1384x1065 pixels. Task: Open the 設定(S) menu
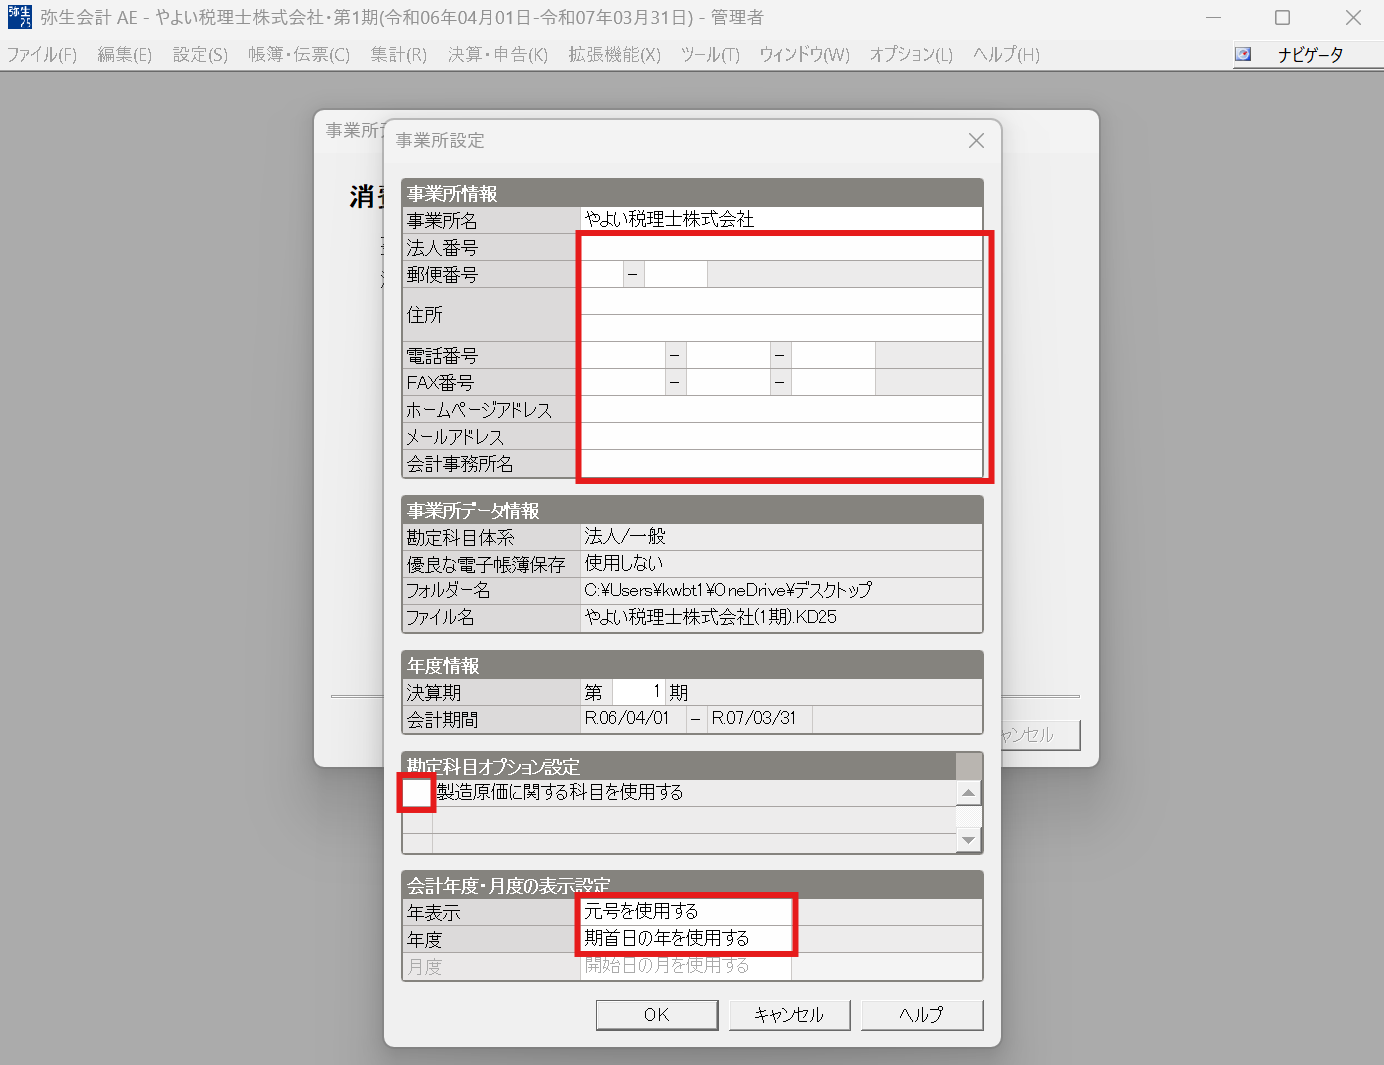coord(200,55)
